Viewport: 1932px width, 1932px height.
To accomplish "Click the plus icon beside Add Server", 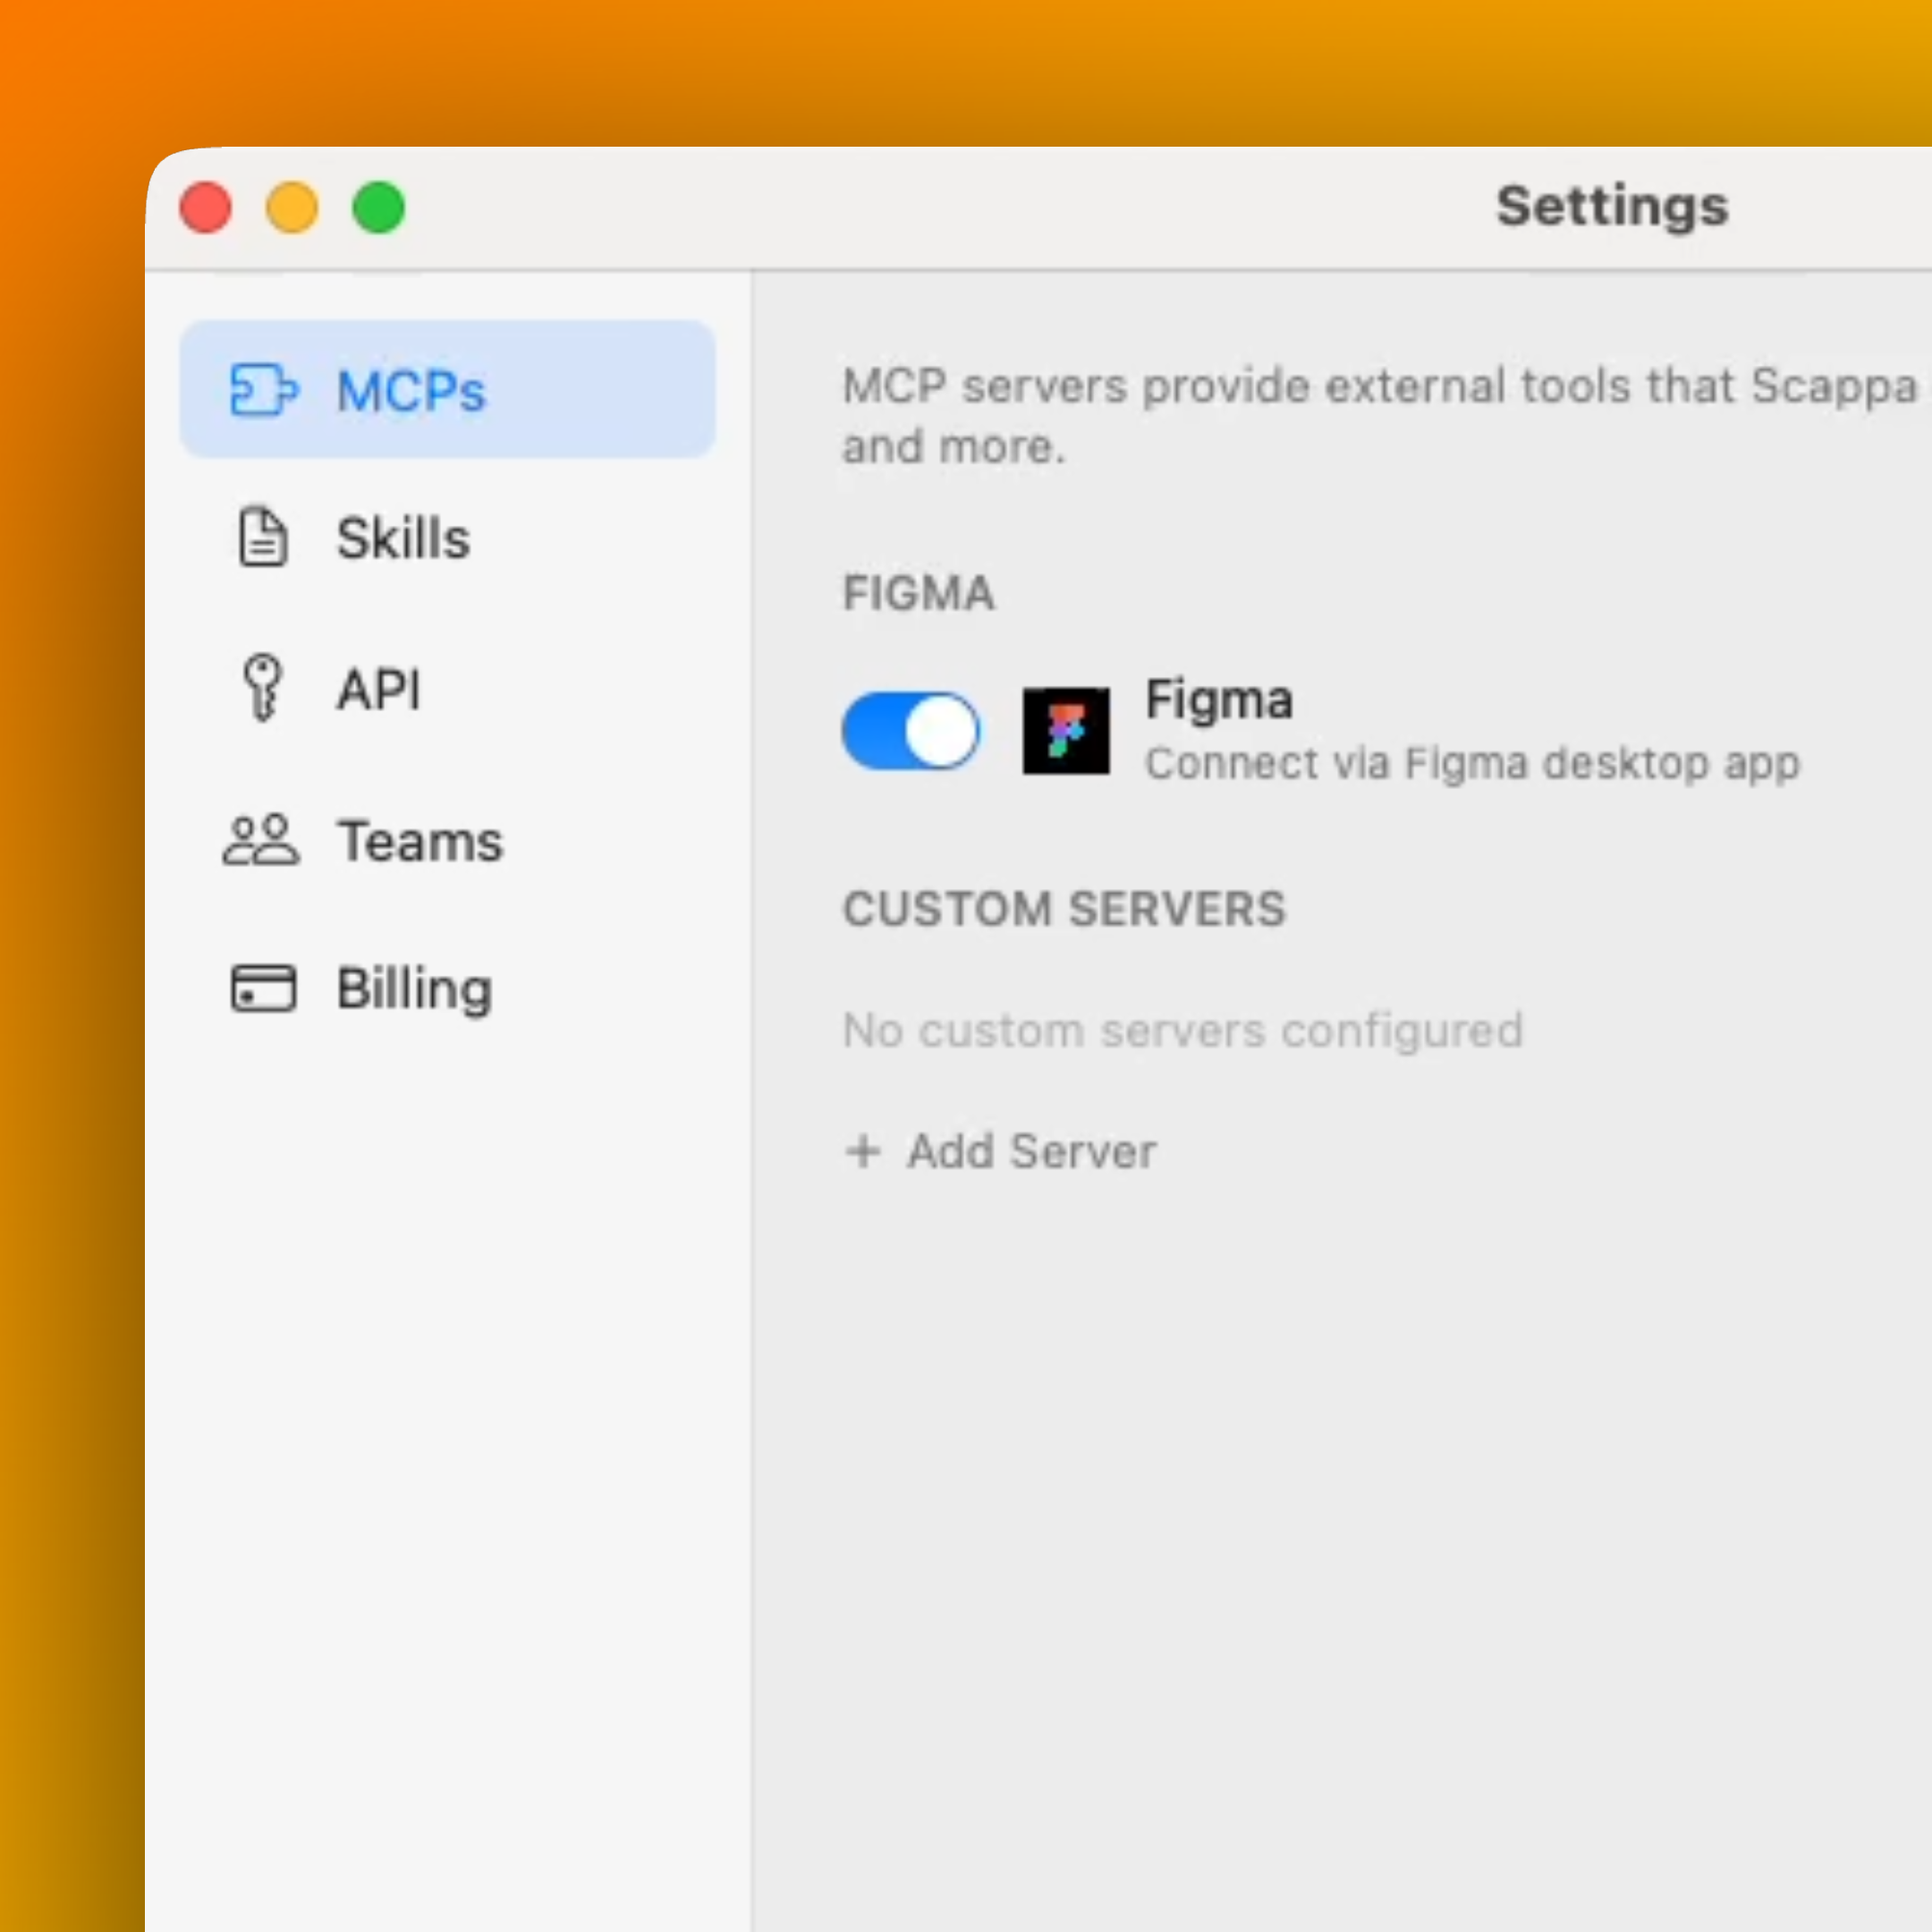I will click(865, 1151).
